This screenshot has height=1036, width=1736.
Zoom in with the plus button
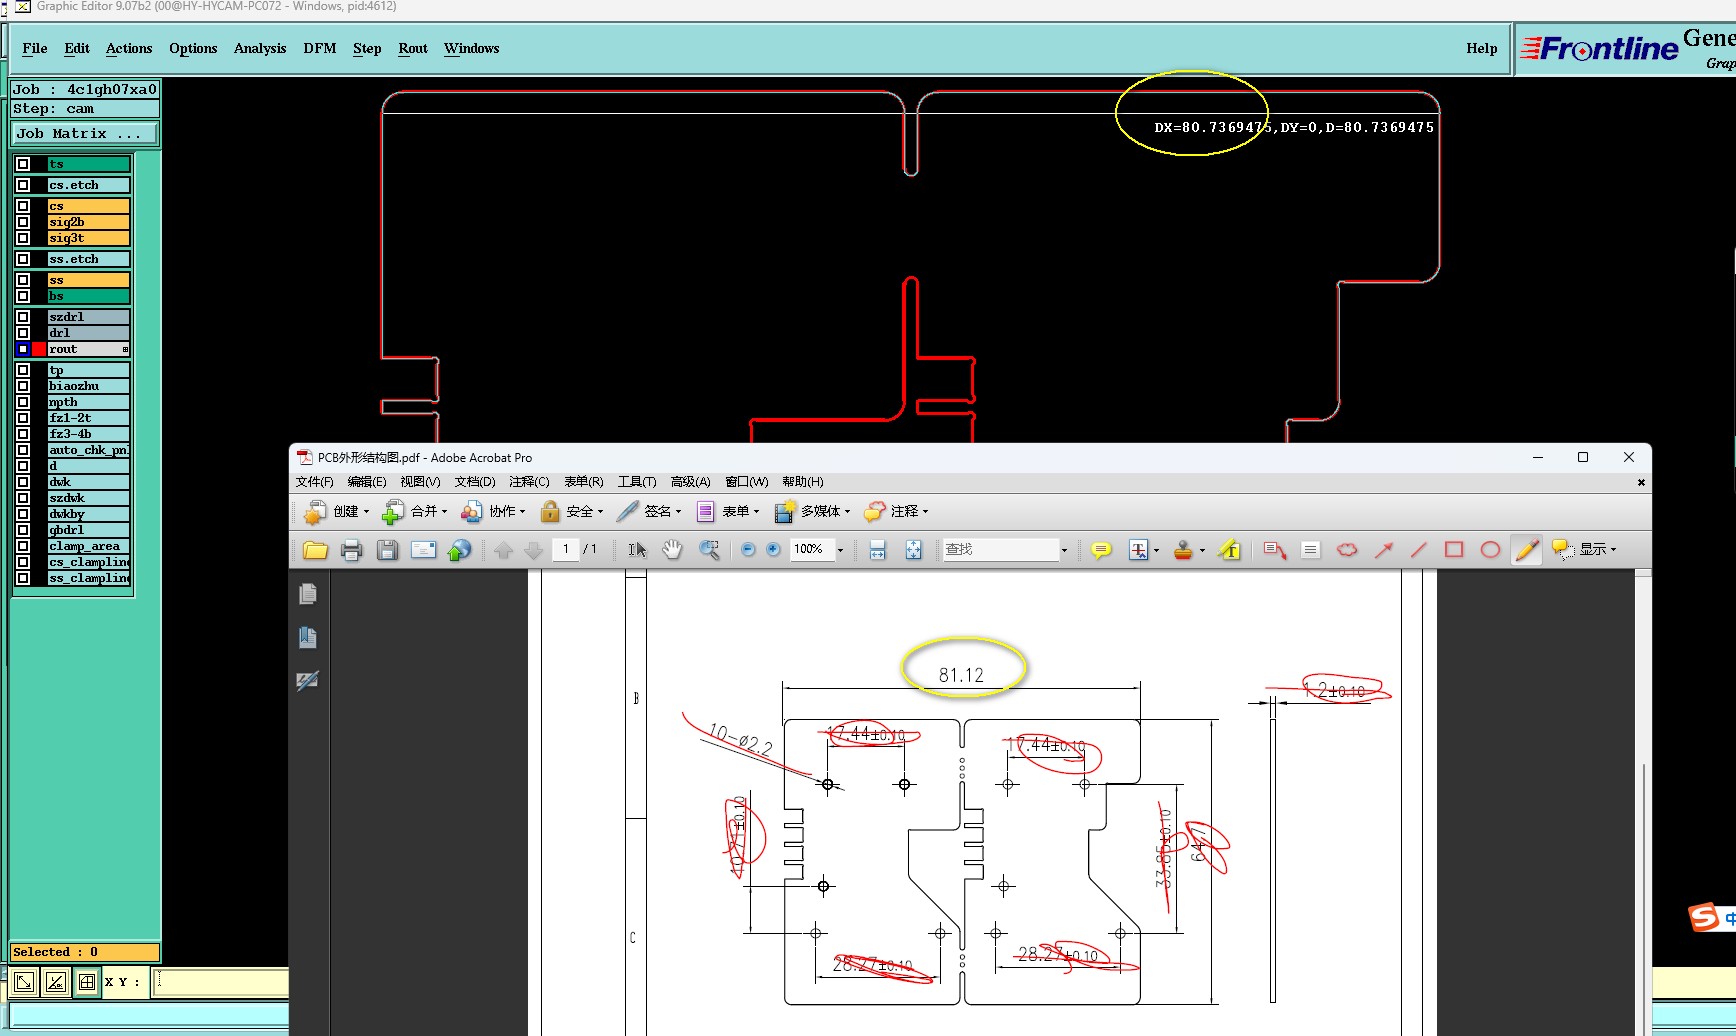[x=773, y=550]
